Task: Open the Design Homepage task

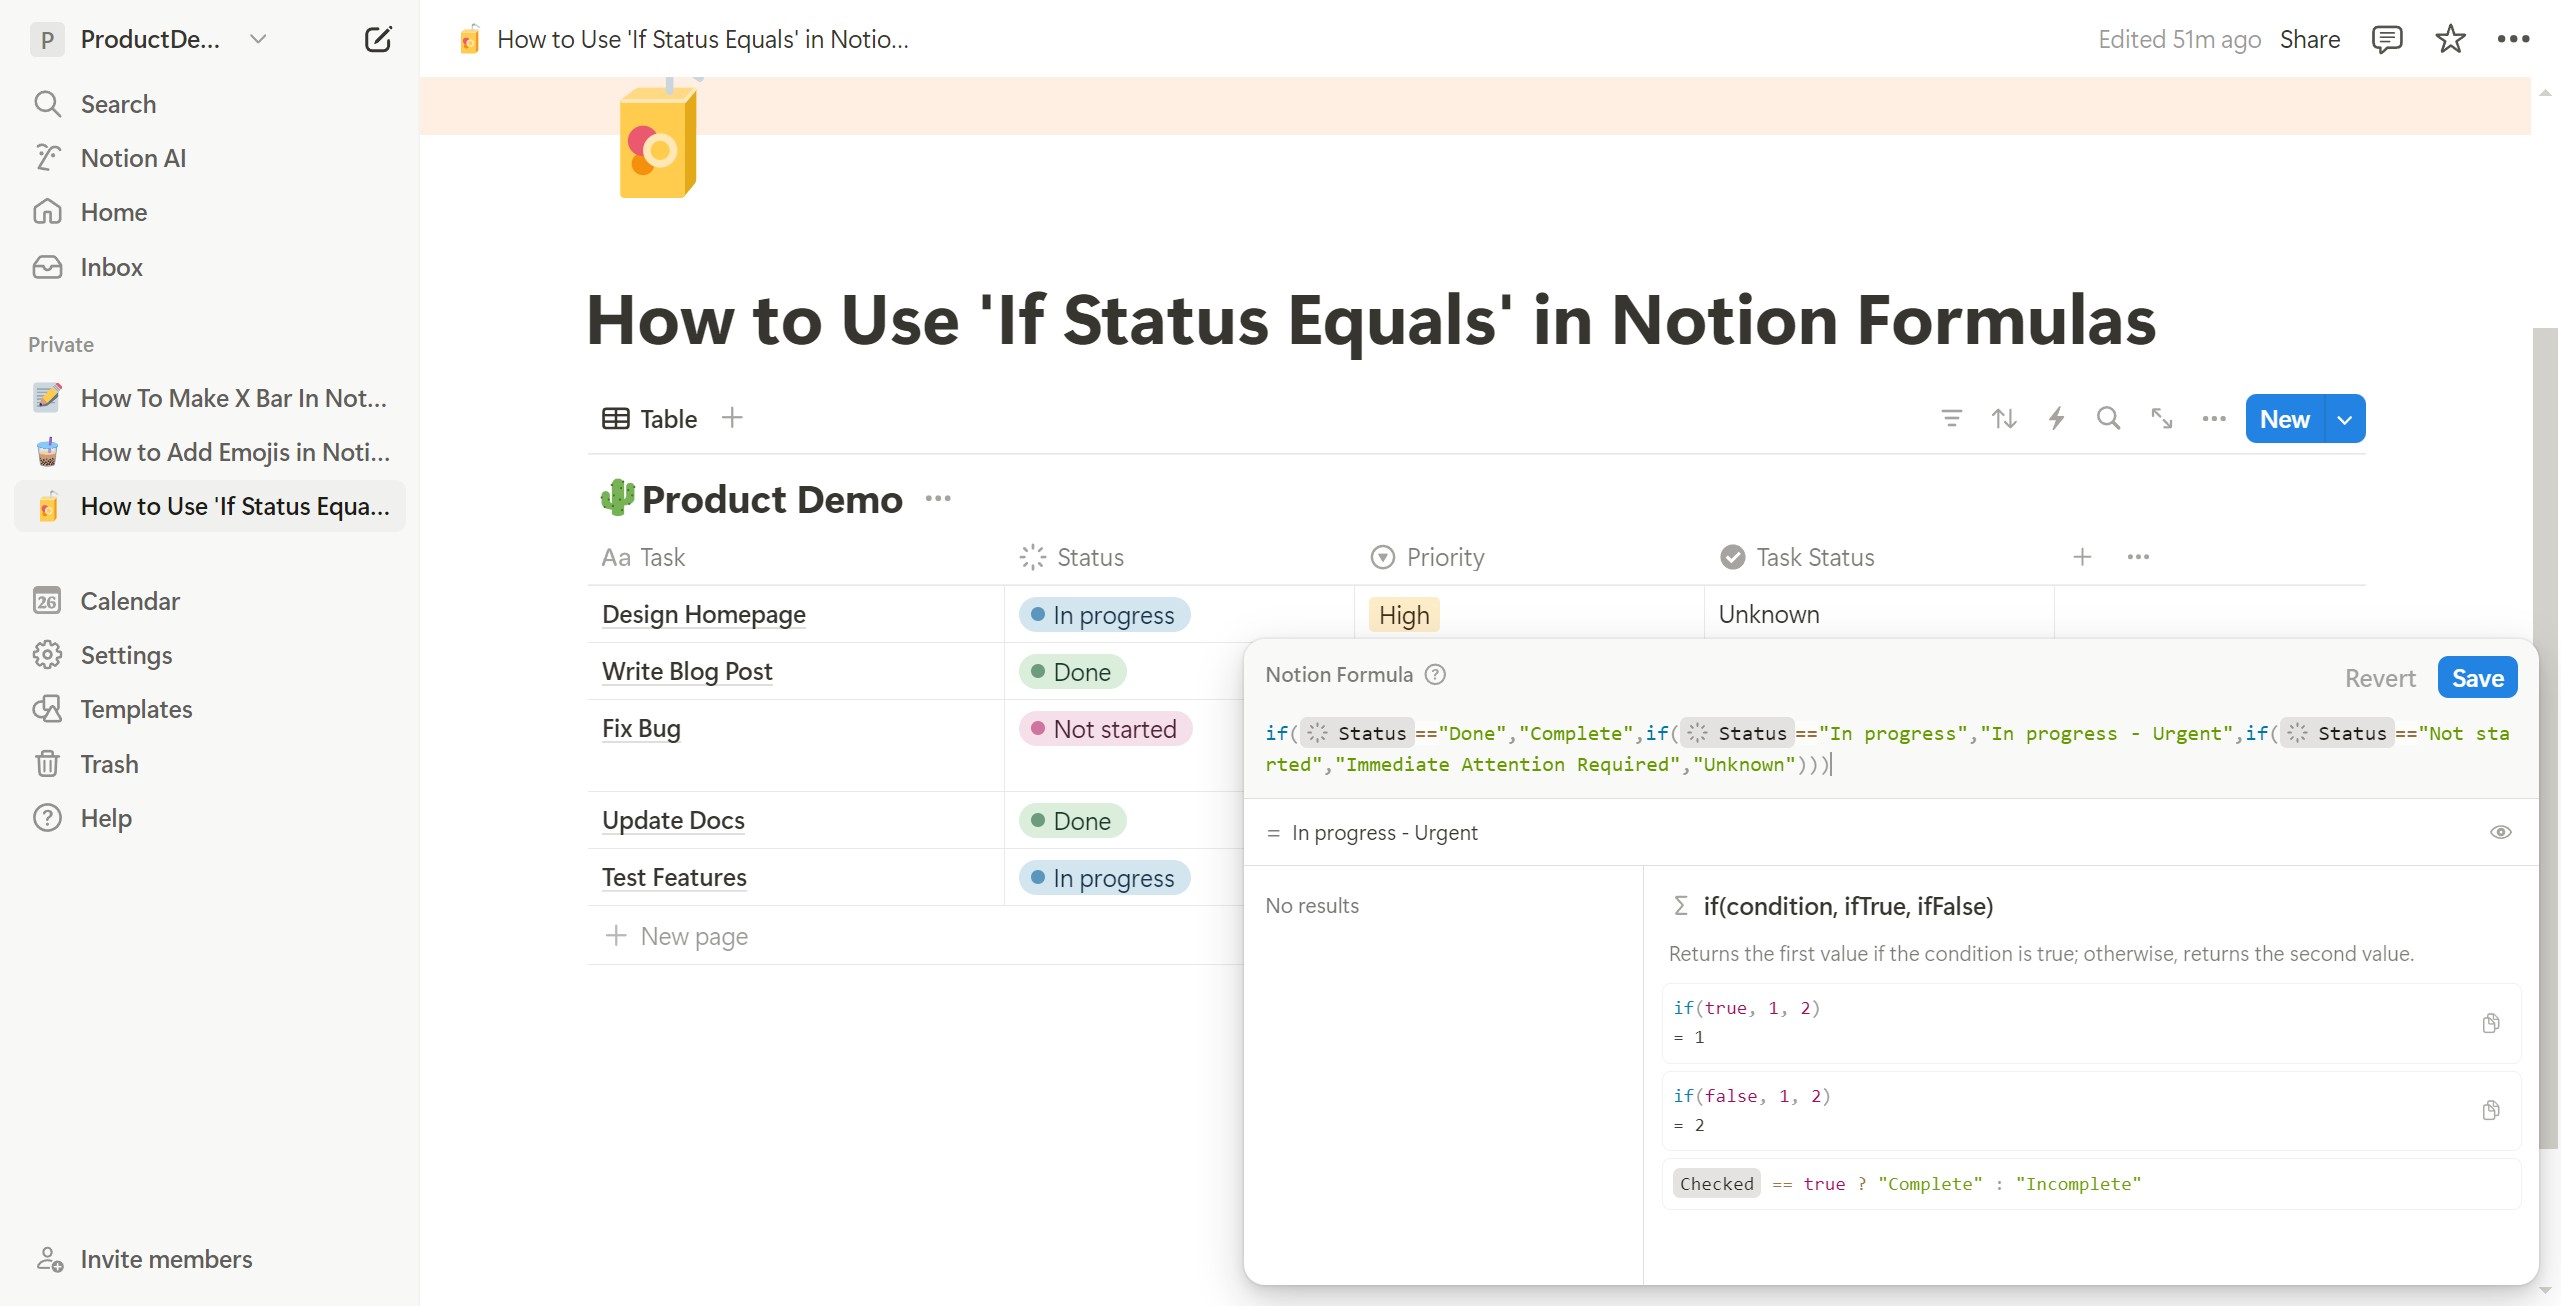Action: click(704, 614)
